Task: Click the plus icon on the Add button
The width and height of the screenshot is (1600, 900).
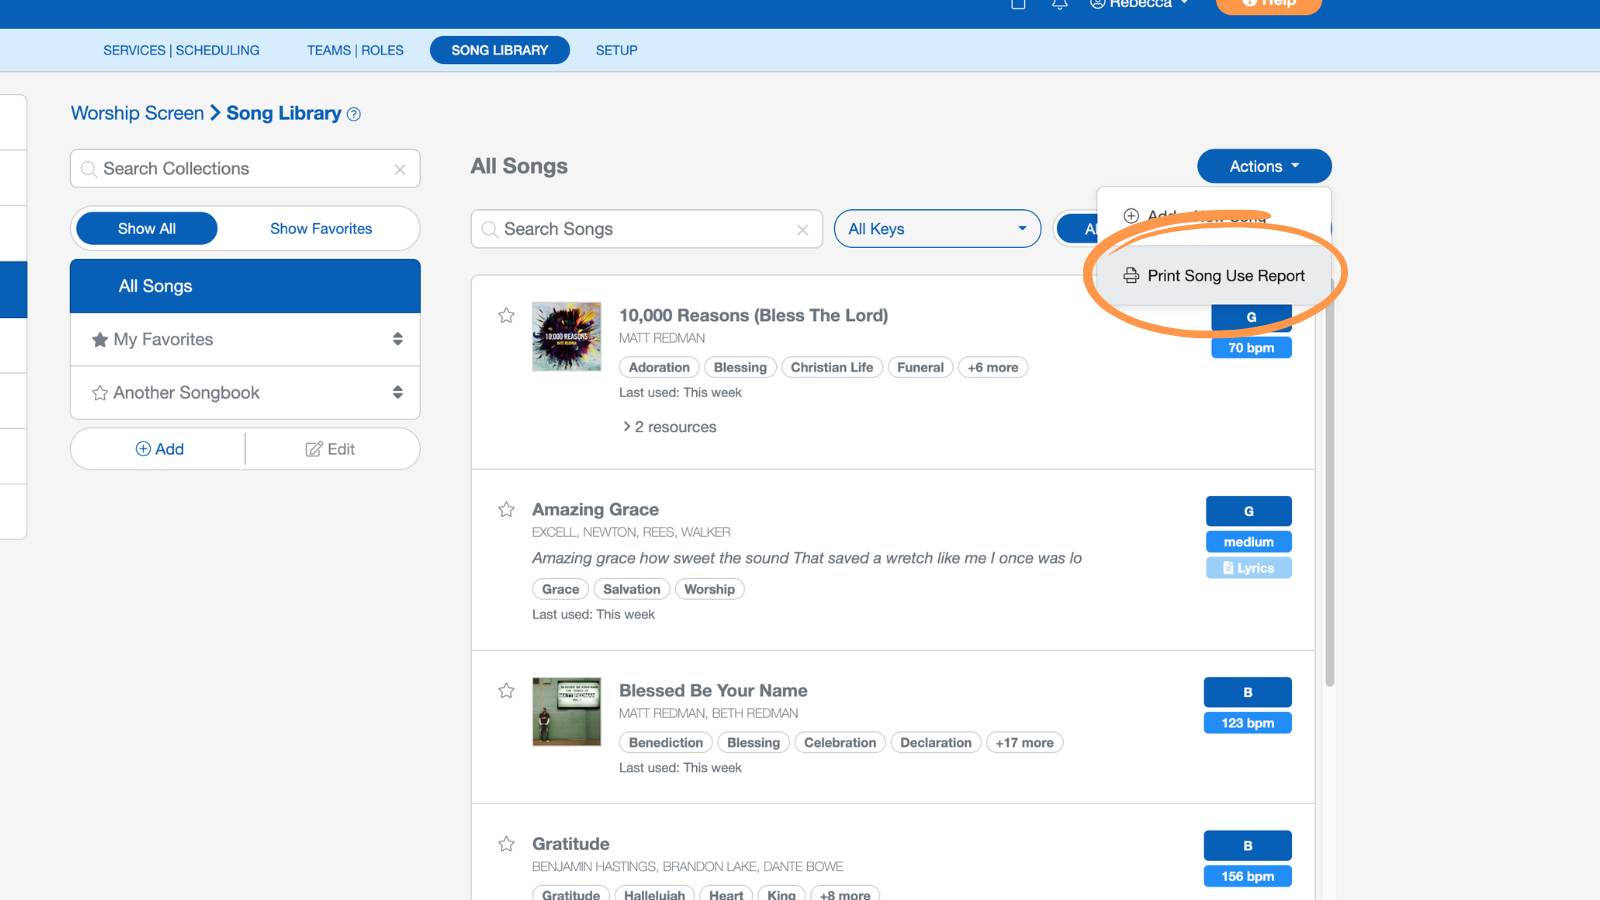Action: (143, 449)
